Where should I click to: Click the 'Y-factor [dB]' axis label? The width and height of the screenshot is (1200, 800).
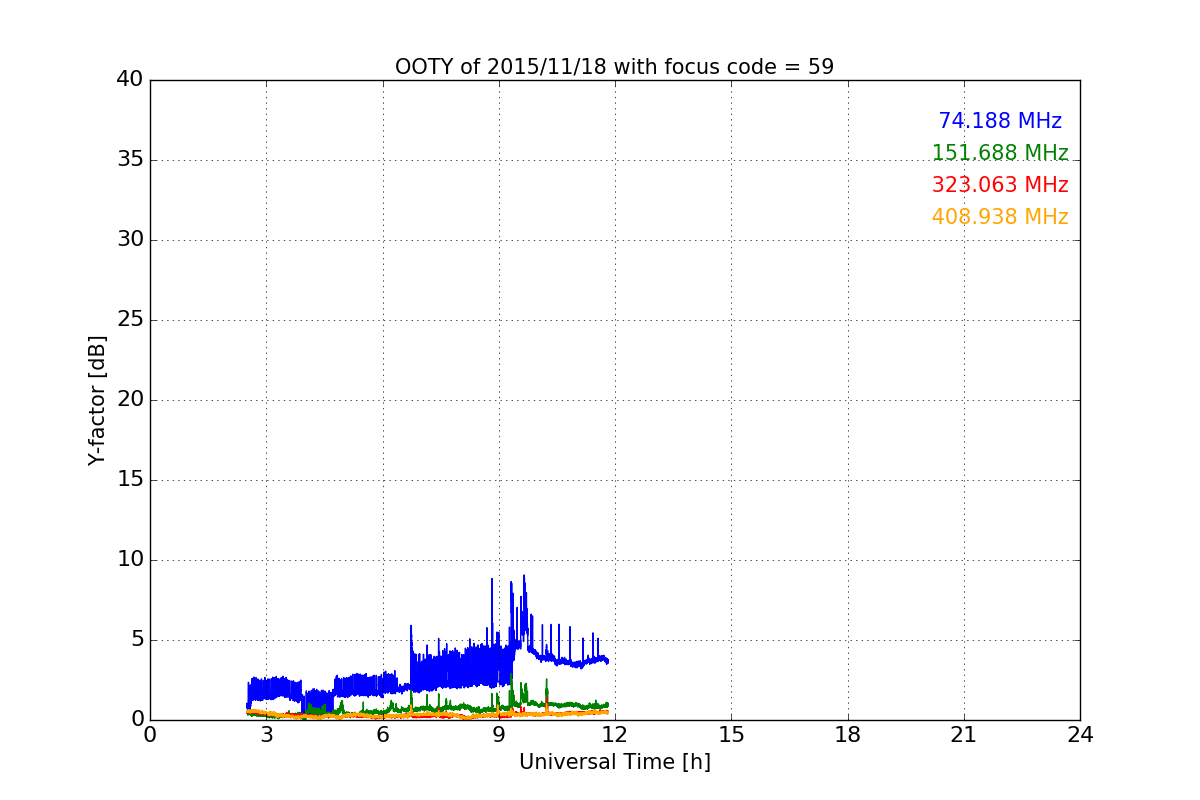(x=97, y=400)
